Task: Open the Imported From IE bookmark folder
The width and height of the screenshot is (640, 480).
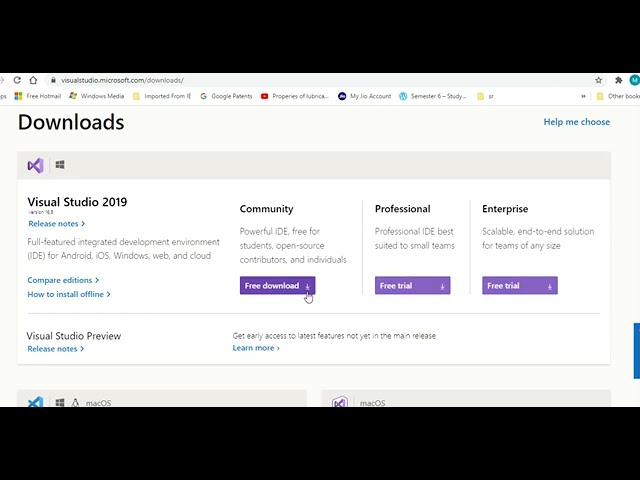Action: (x=162, y=96)
